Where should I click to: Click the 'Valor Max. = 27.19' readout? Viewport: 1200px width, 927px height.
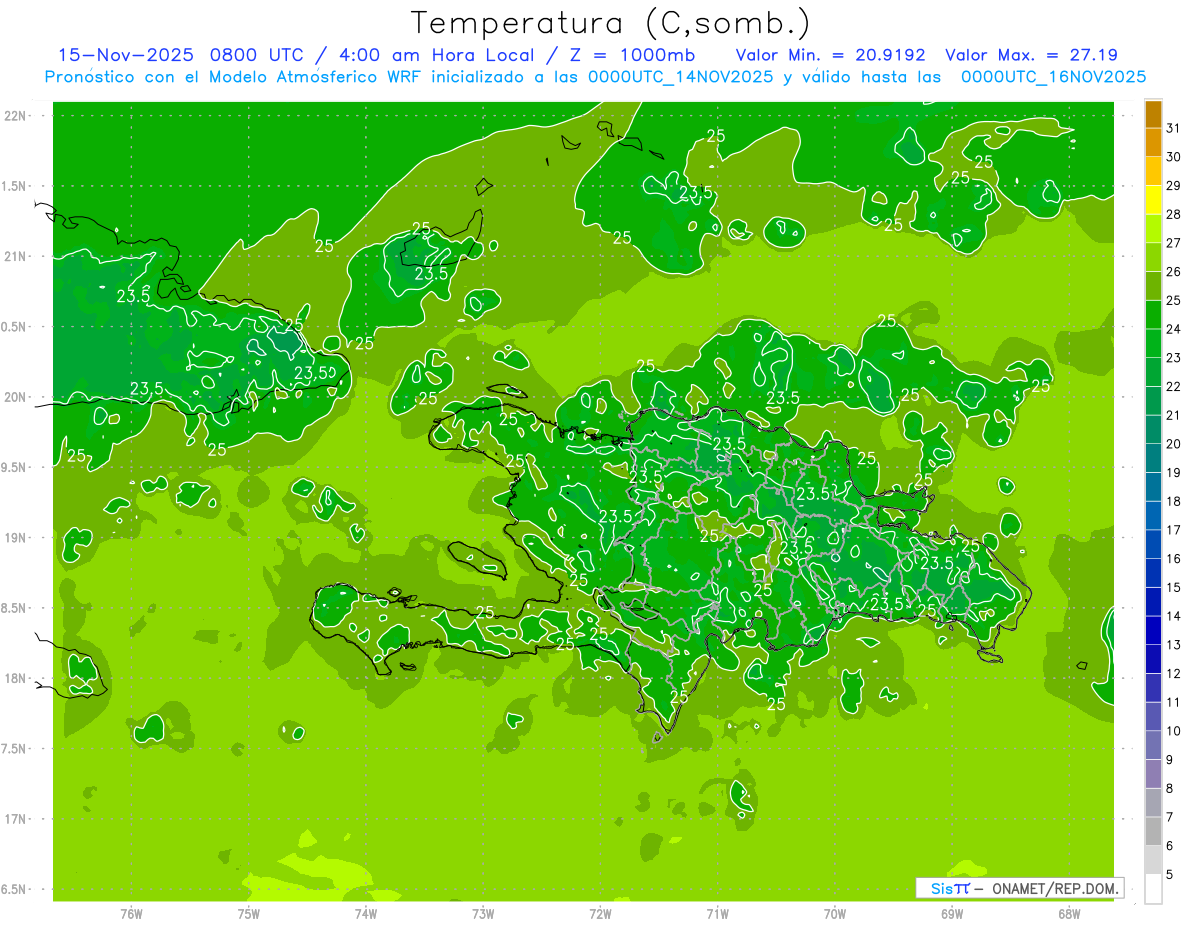(x=1031, y=55)
